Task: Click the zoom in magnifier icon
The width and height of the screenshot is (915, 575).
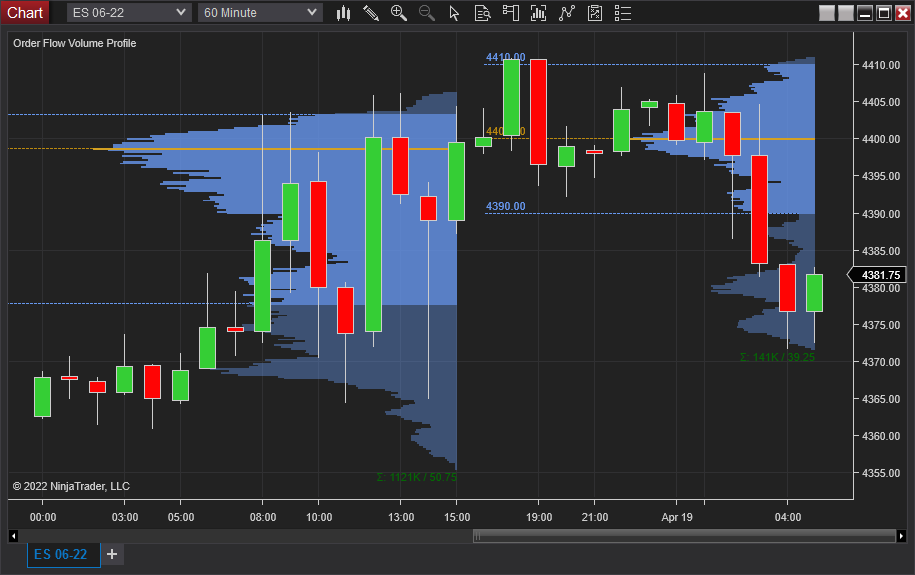Action: [x=399, y=13]
